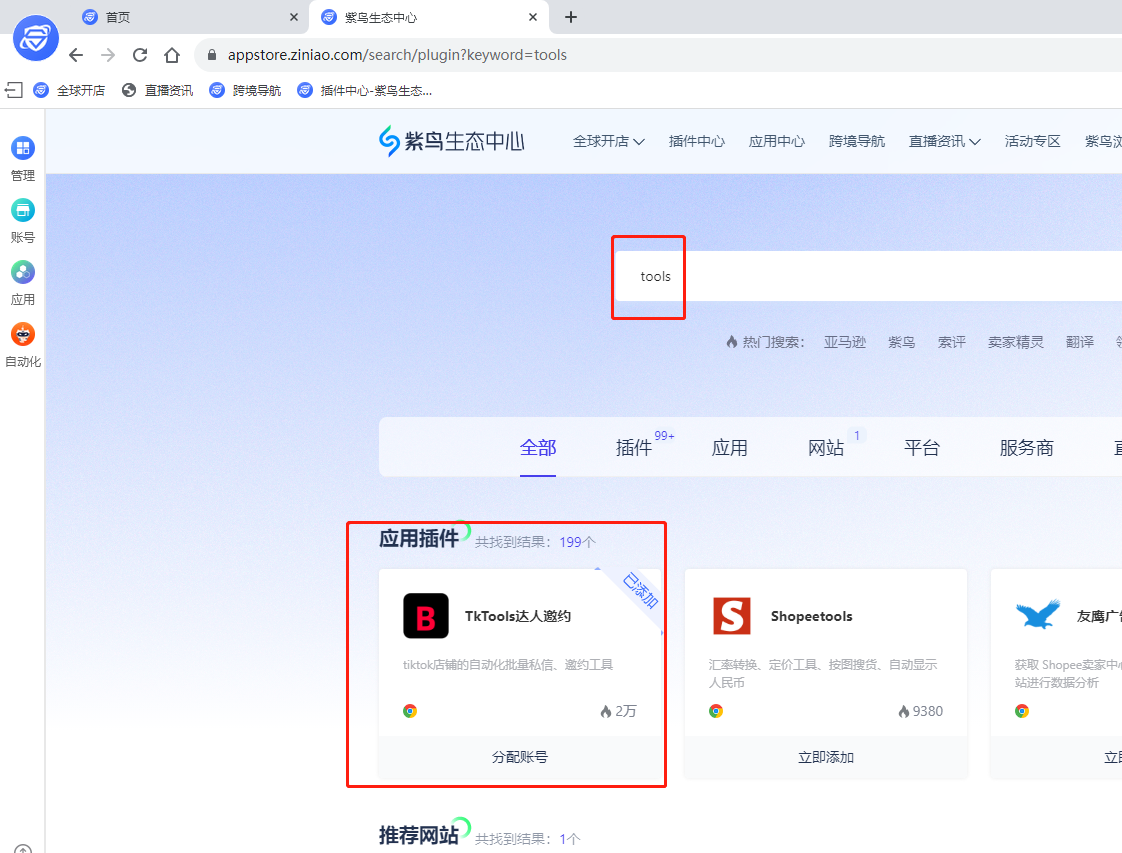
Task: Click the 2万 popularity count on TkTools card
Action: pos(618,711)
